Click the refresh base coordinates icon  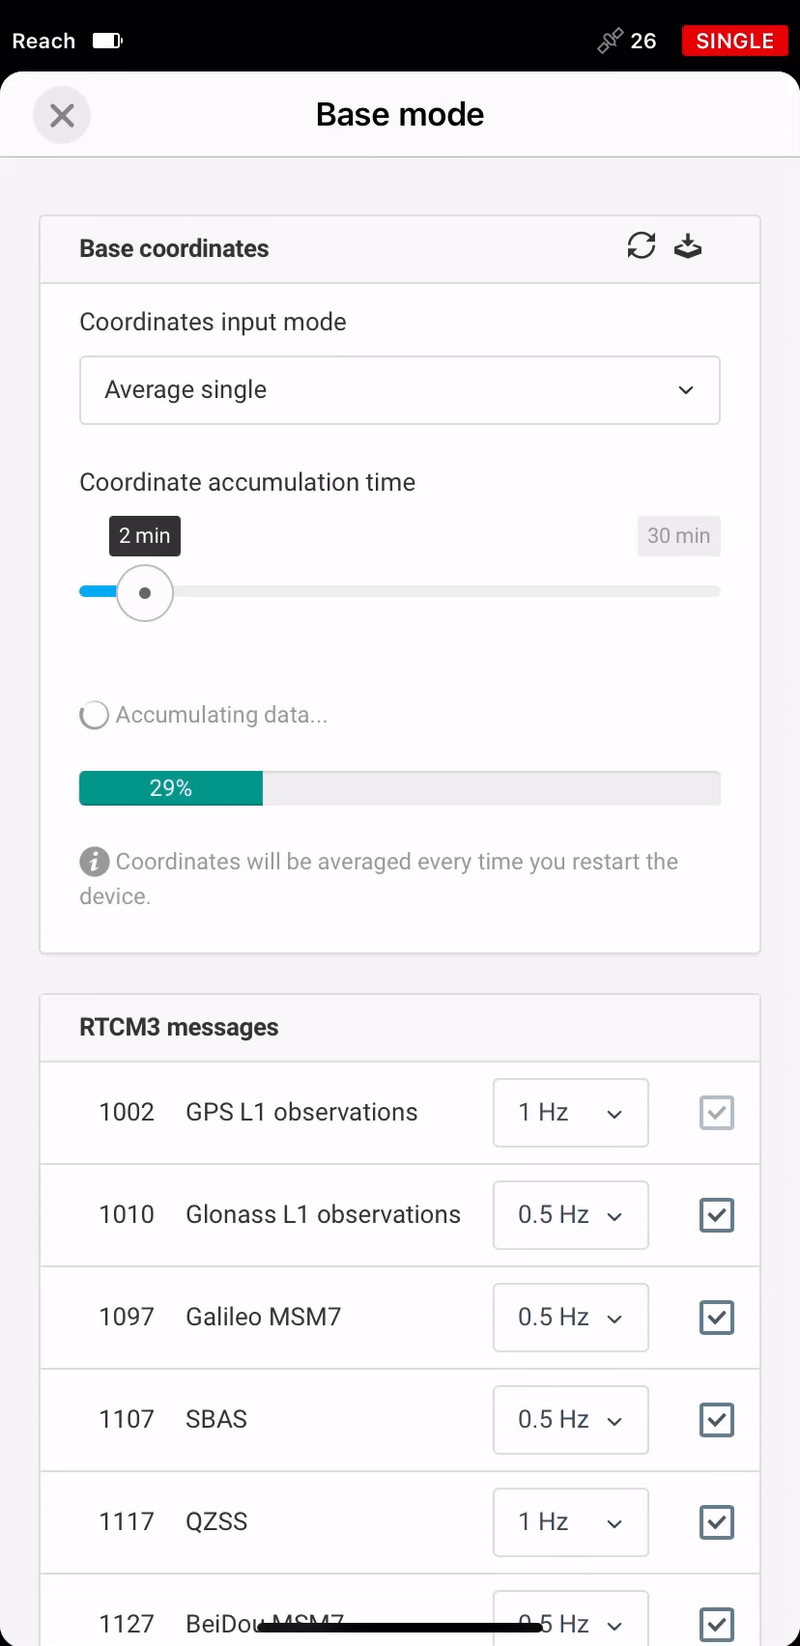[641, 246]
